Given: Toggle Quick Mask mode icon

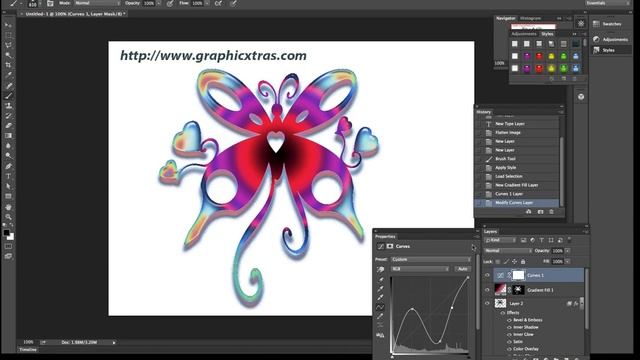Looking at the screenshot, I should point(8,247).
